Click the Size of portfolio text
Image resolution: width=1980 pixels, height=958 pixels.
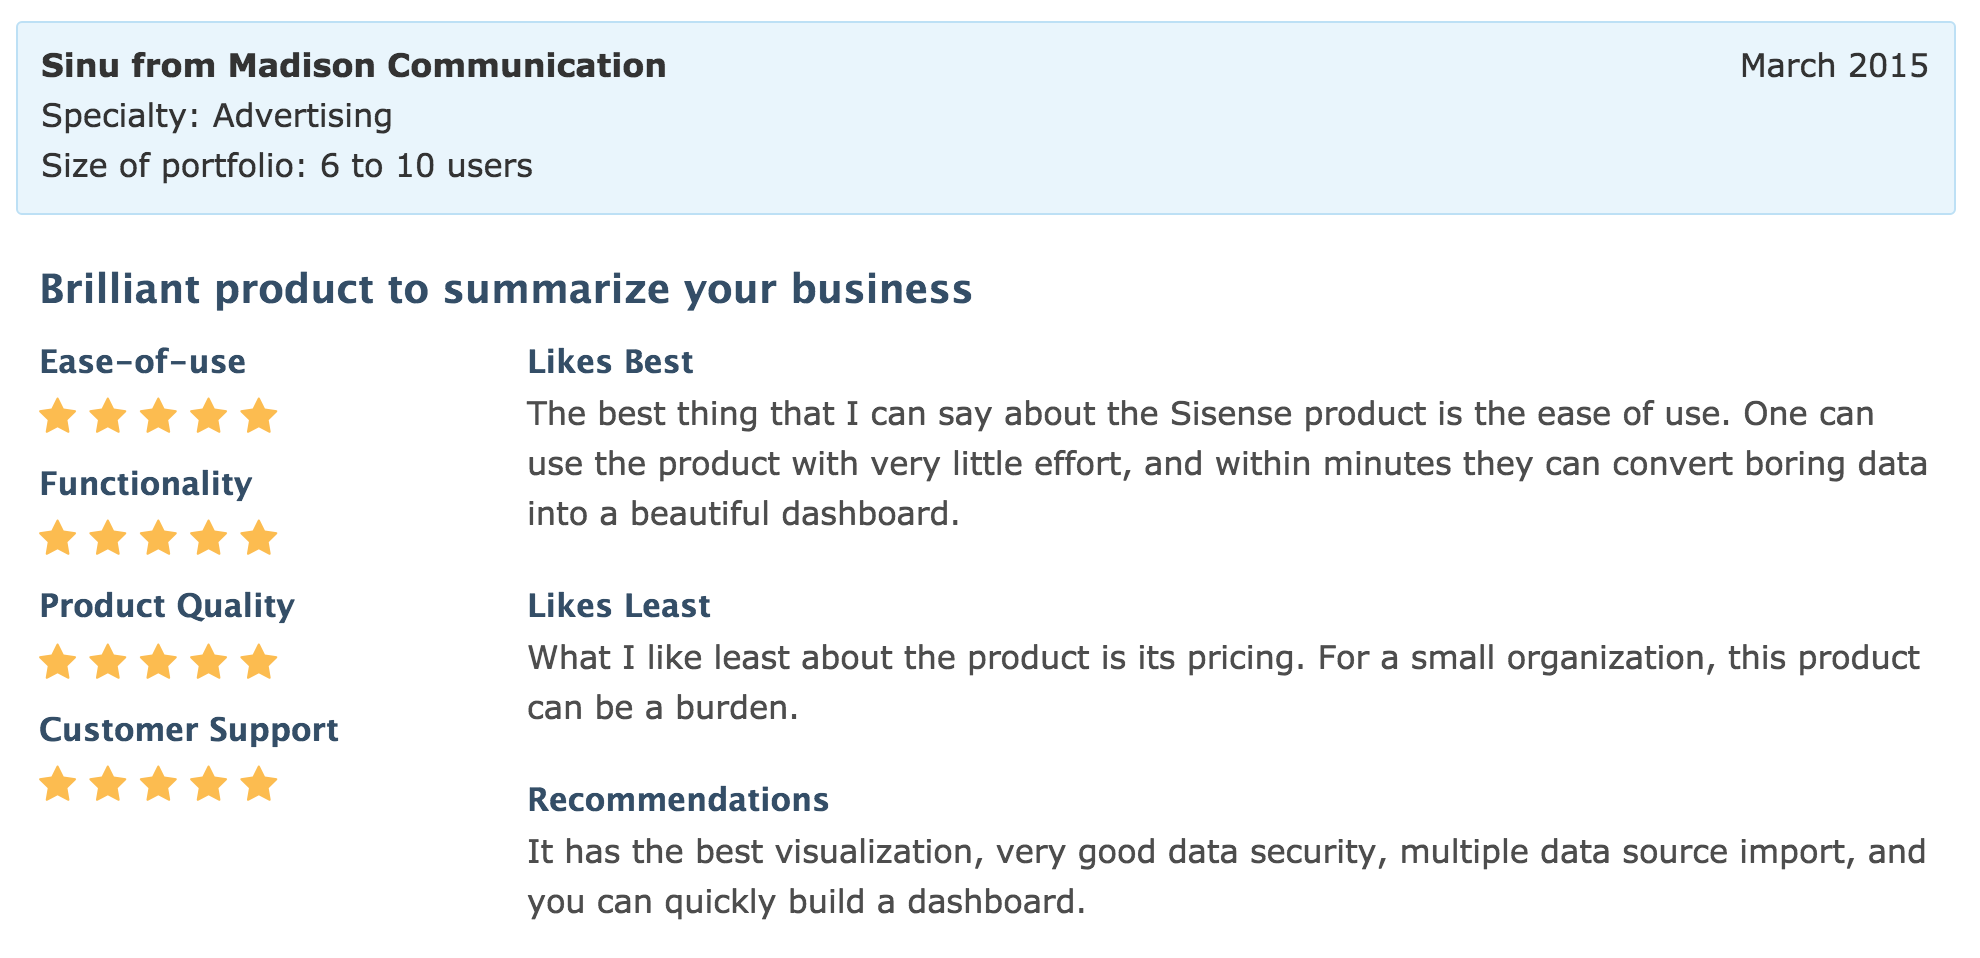coord(286,165)
